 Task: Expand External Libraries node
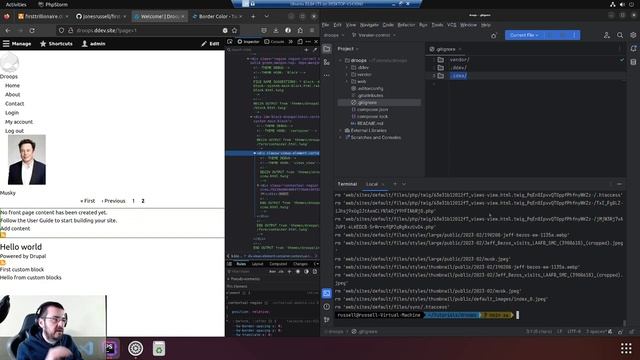tap(340, 130)
